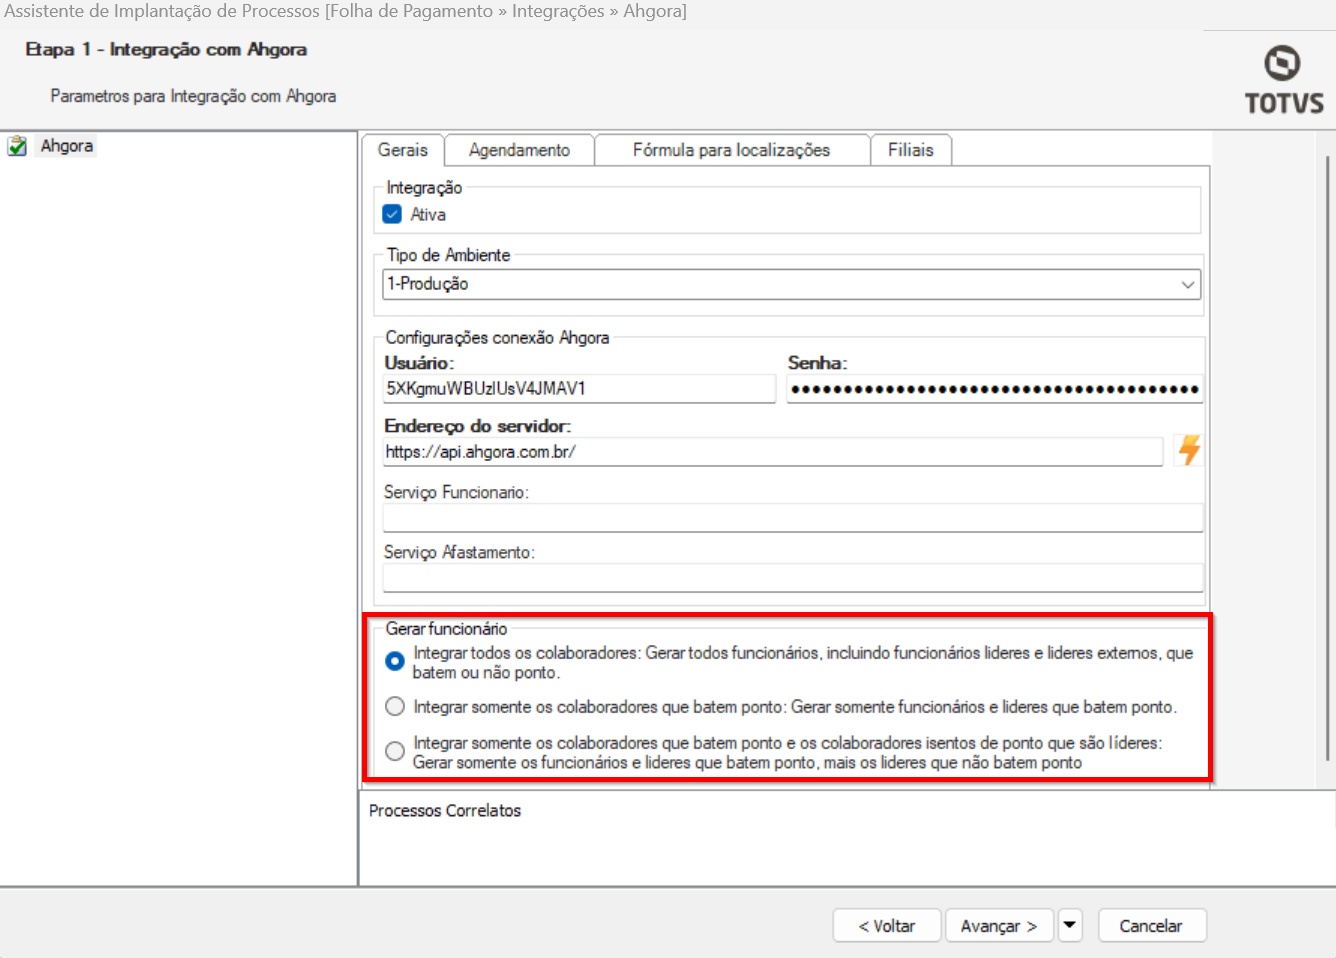Focus the Usuário input field
The height and width of the screenshot is (958, 1336).
579,389
